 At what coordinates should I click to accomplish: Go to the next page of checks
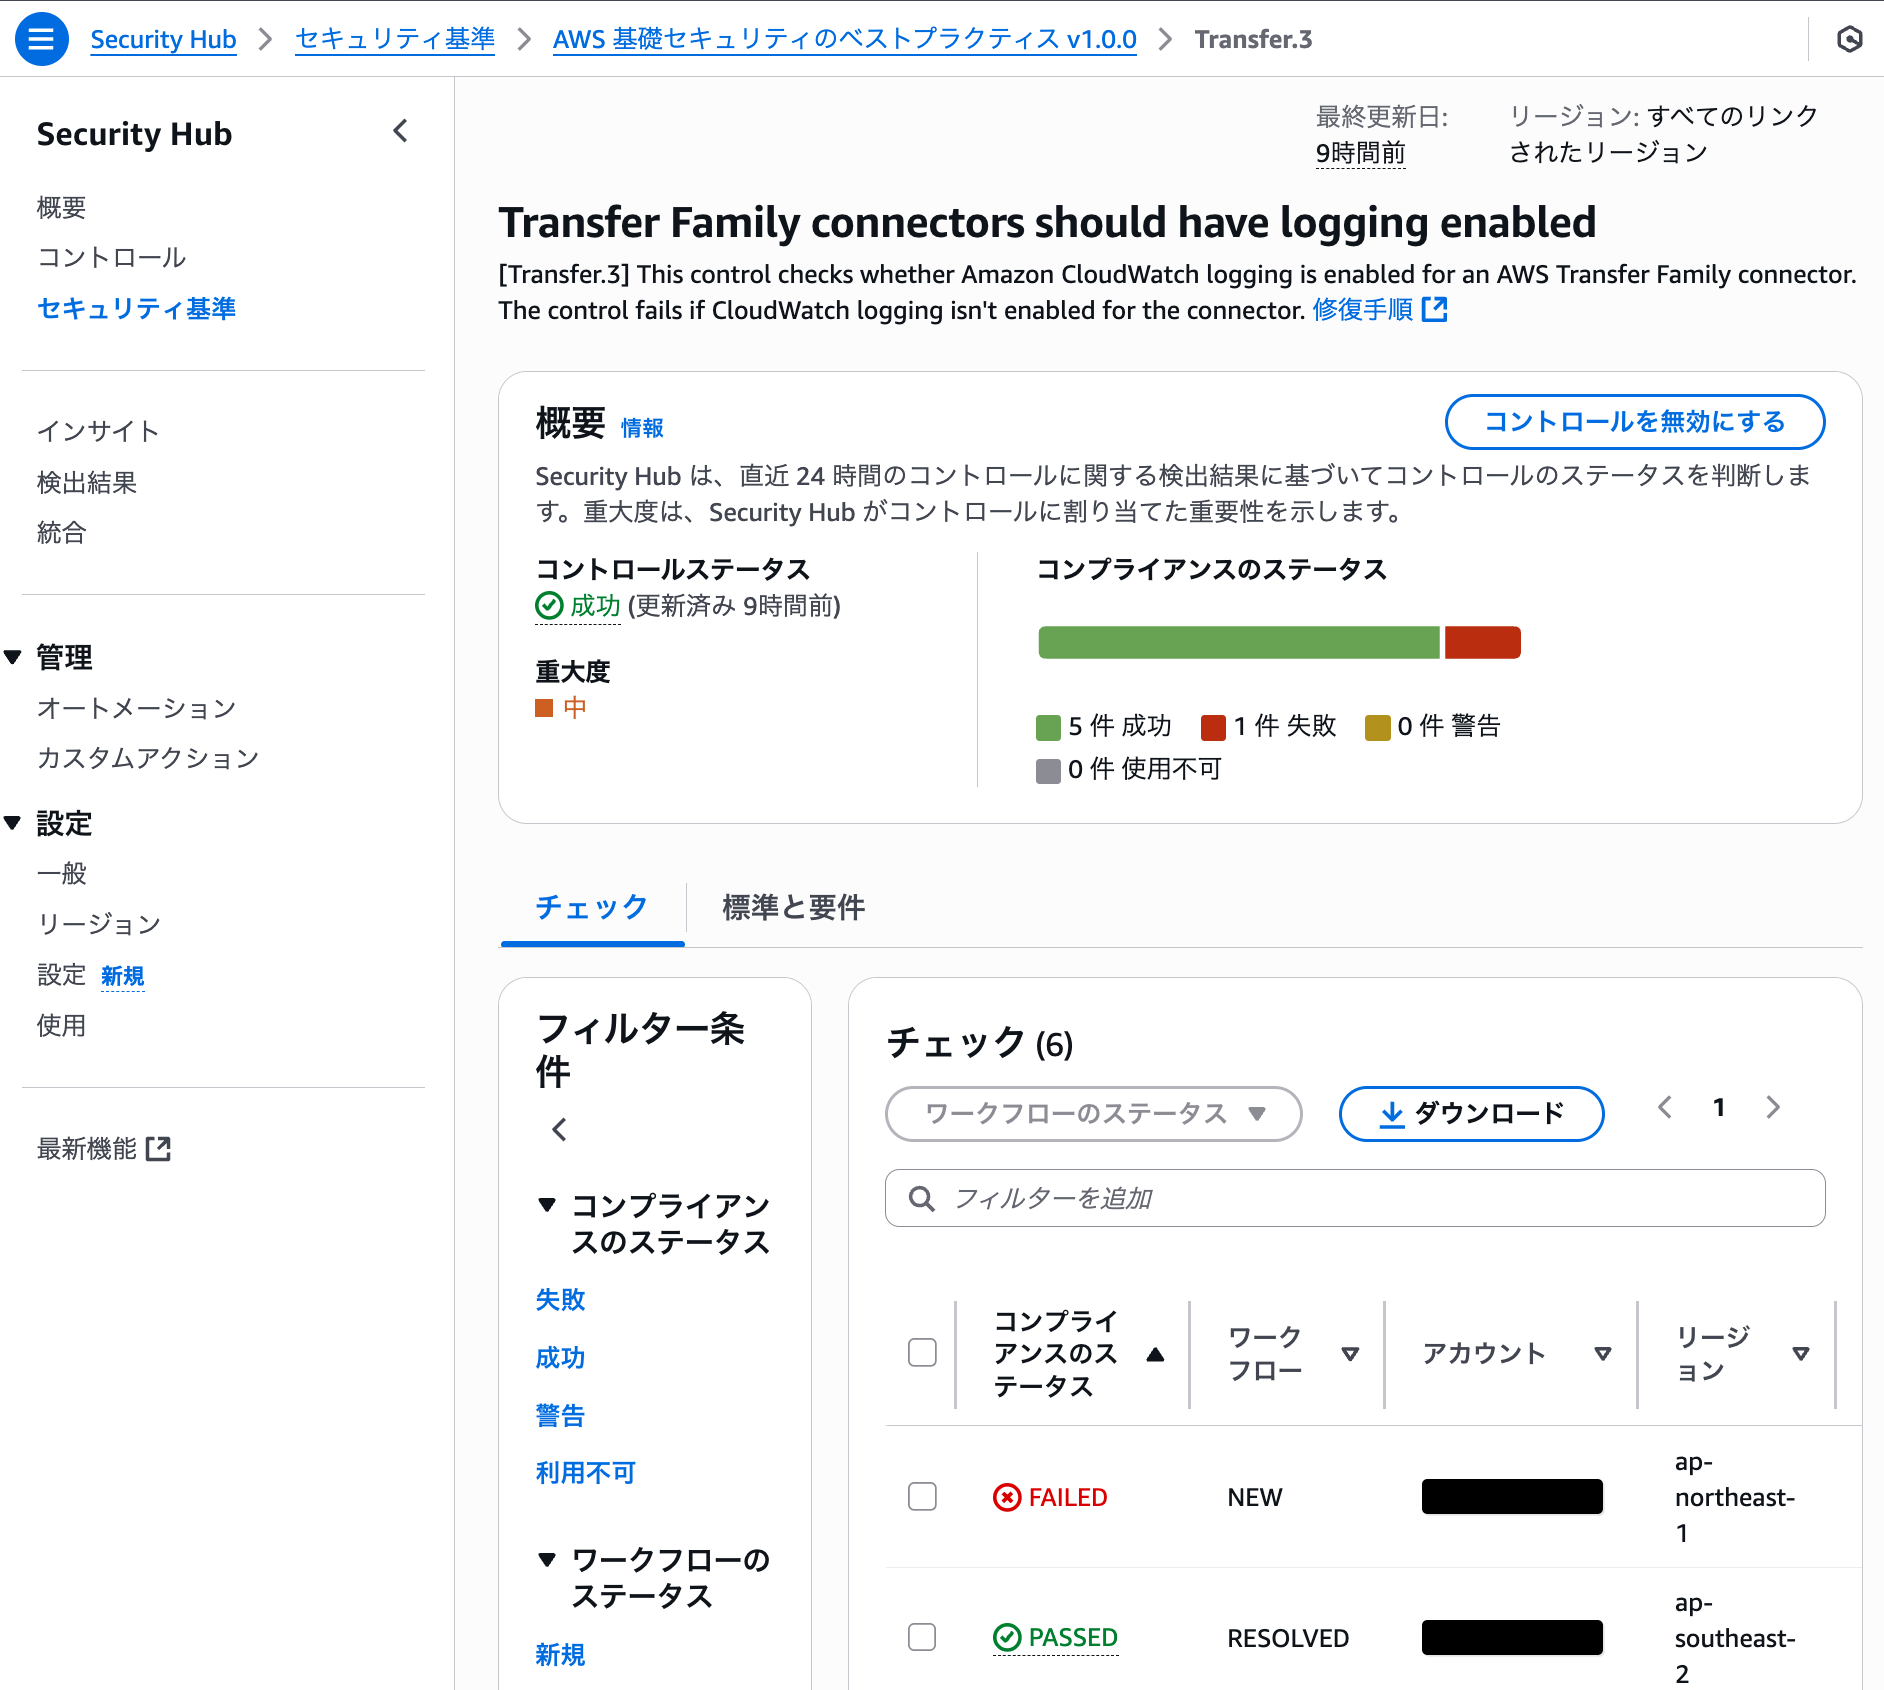pos(1773,1107)
